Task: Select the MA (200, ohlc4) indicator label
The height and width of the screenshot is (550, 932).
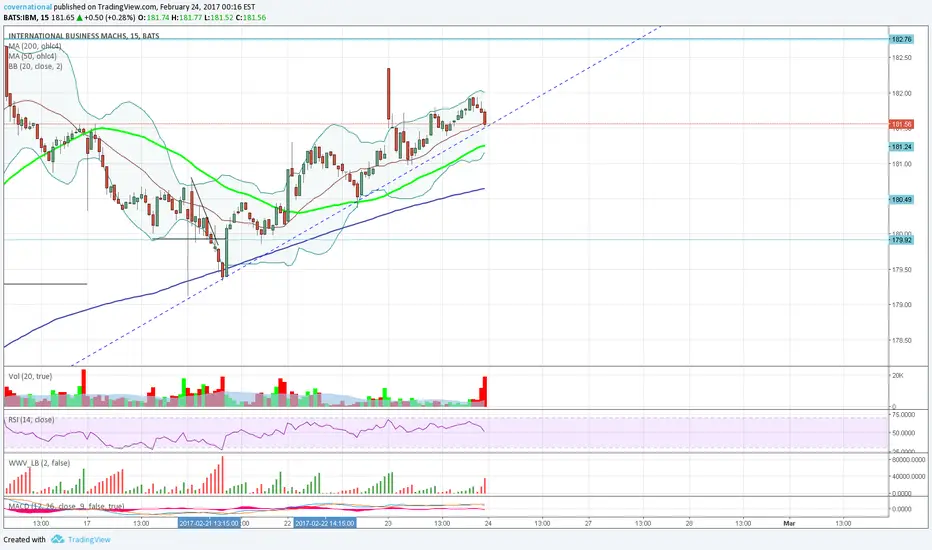Action: (34, 46)
